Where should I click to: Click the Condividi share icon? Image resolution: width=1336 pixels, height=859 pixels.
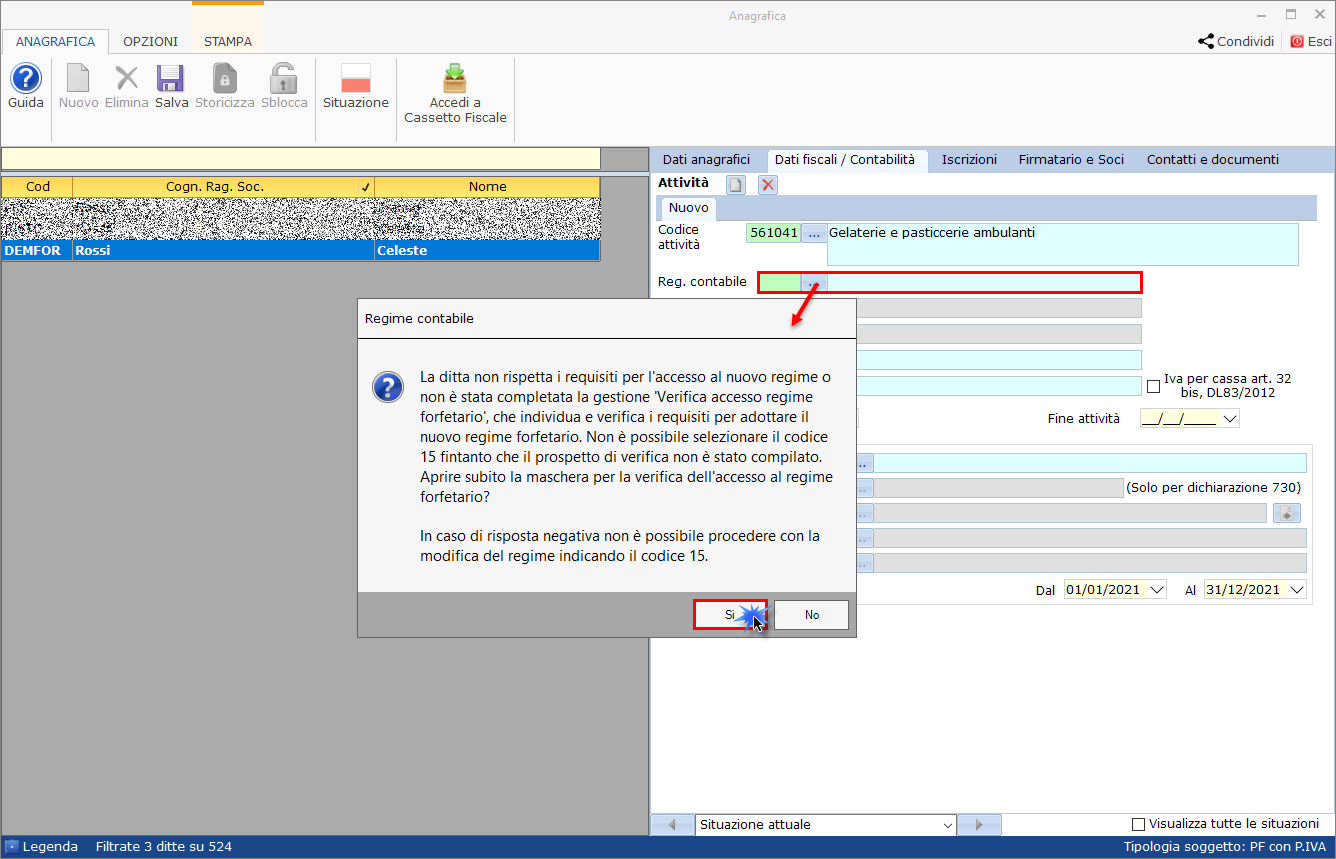click(1206, 42)
